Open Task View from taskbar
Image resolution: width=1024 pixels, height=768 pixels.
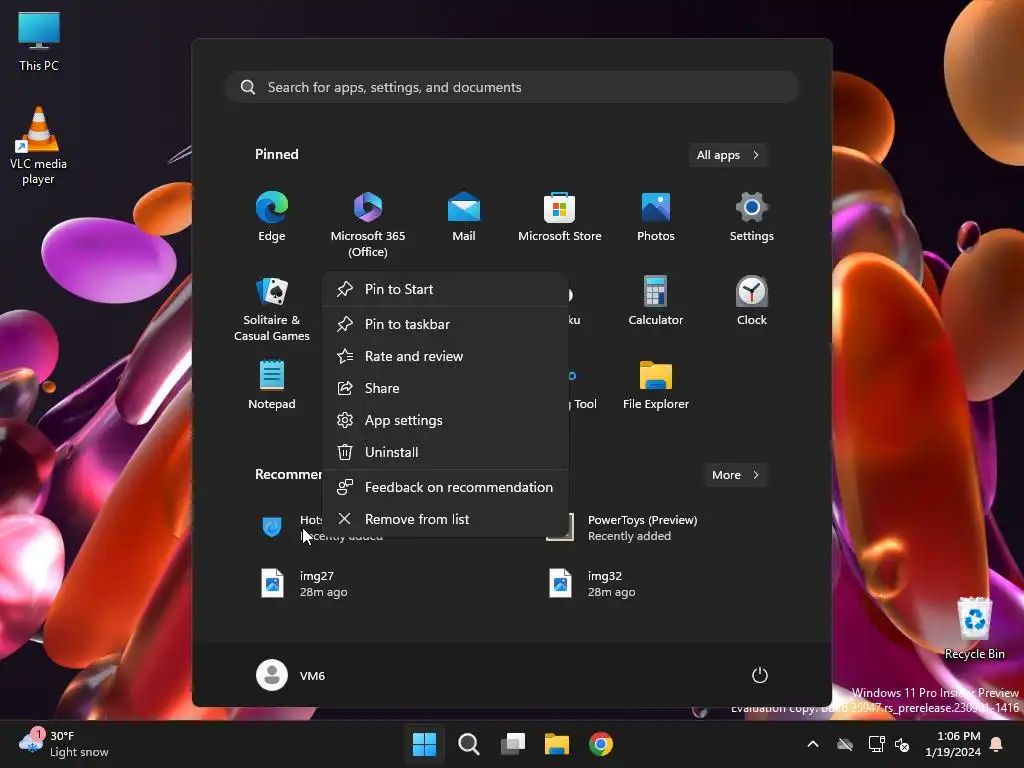click(513, 744)
